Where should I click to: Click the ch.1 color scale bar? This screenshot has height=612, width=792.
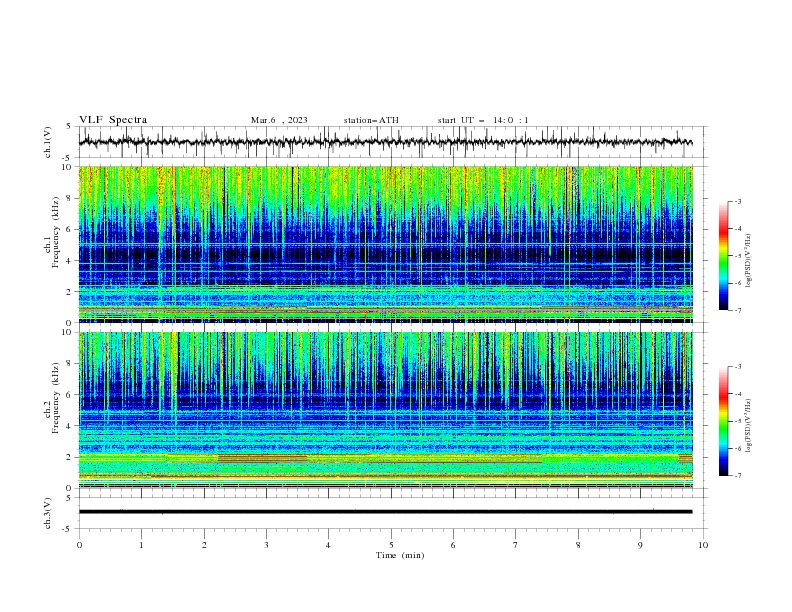pos(723,256)
